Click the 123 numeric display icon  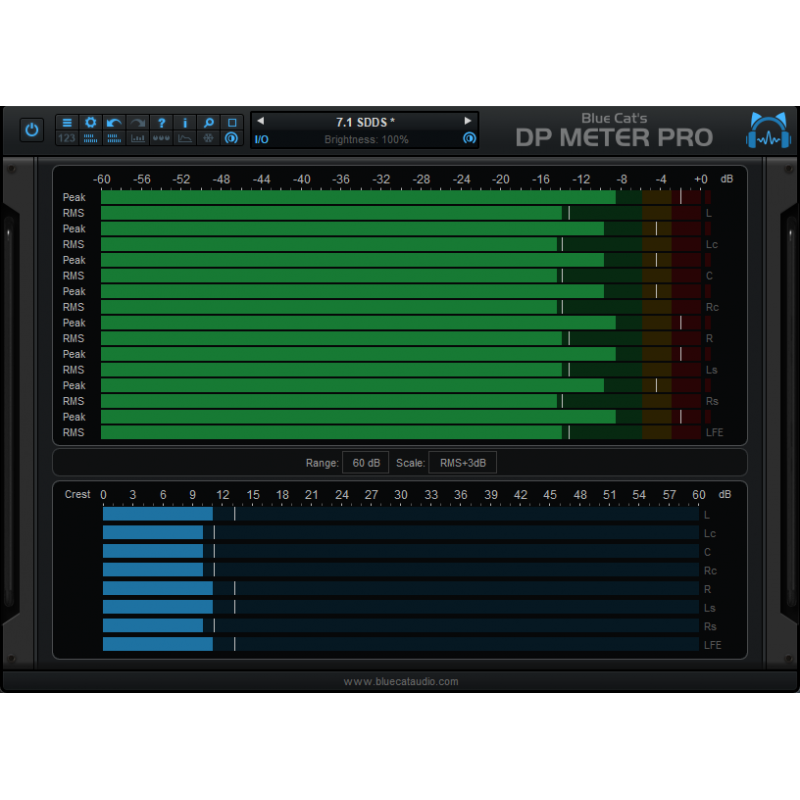tap(66, 139)
